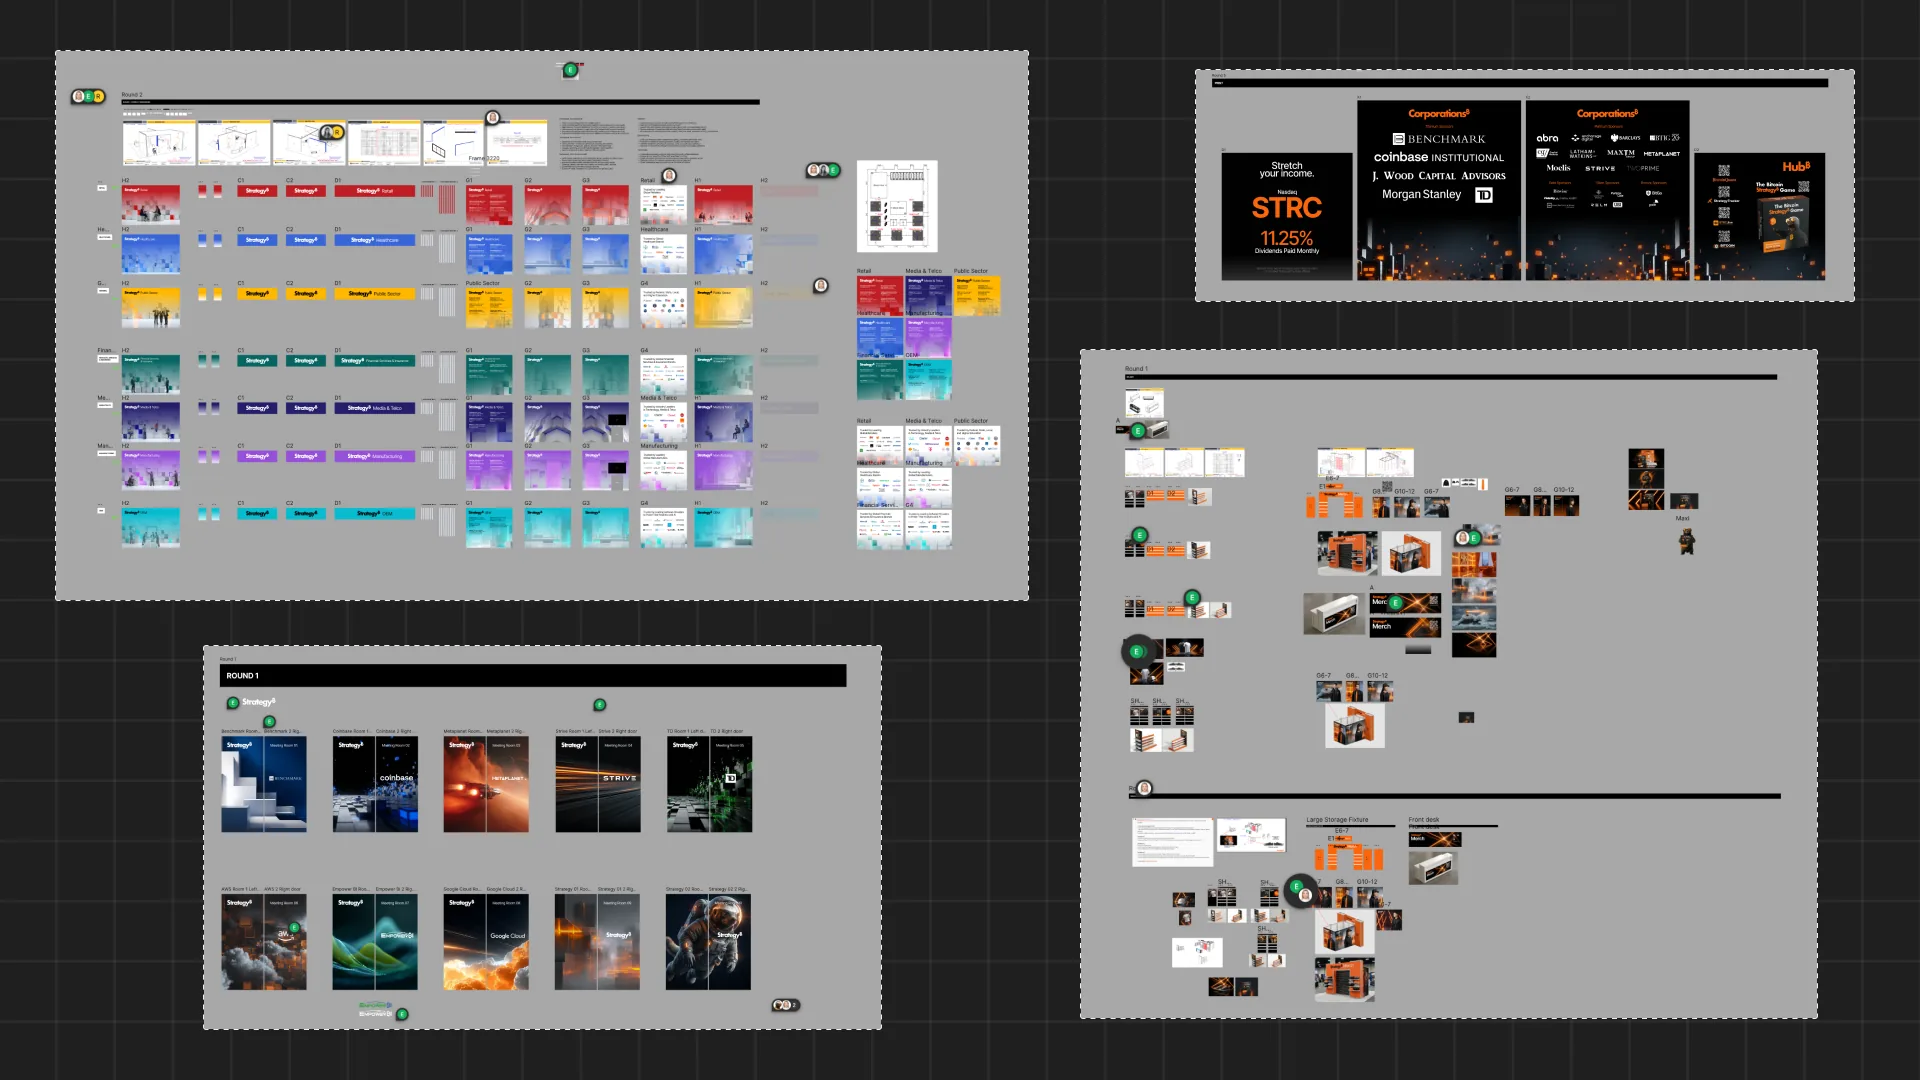The image size is (1920, 1080).
Task: Open the comment pin next to the Empower BI logos
Action: [402, 1014]
